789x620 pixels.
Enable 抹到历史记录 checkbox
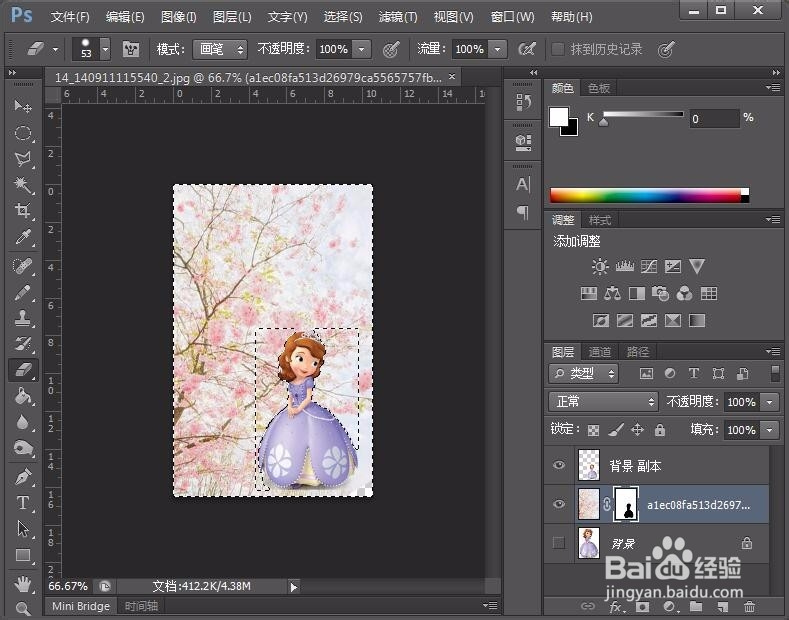(558, 49)
